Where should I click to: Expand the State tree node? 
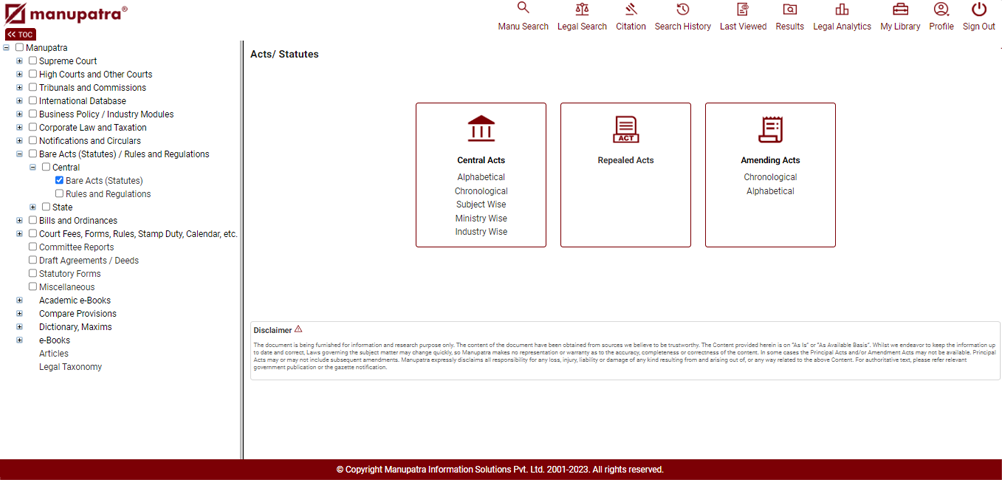(33, 207)
